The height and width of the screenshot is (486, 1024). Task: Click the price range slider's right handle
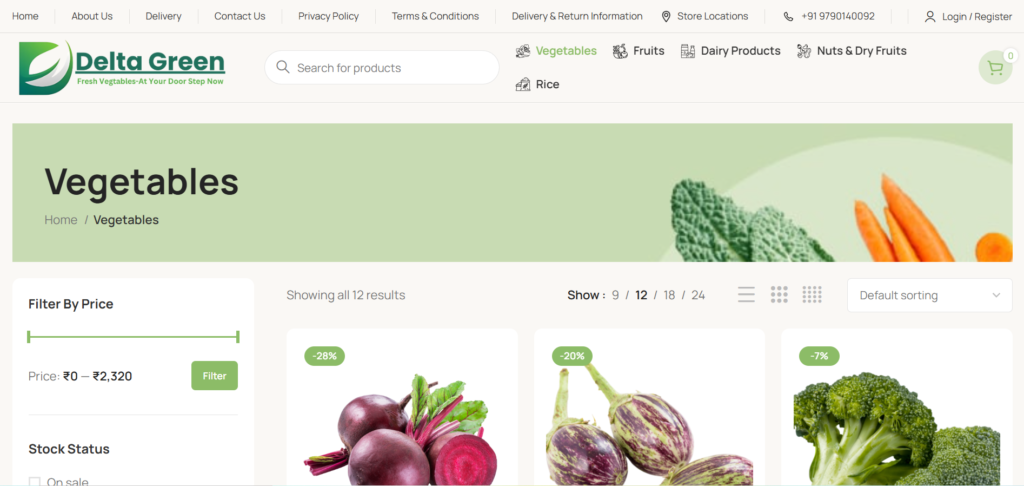[x=238, y=337]
